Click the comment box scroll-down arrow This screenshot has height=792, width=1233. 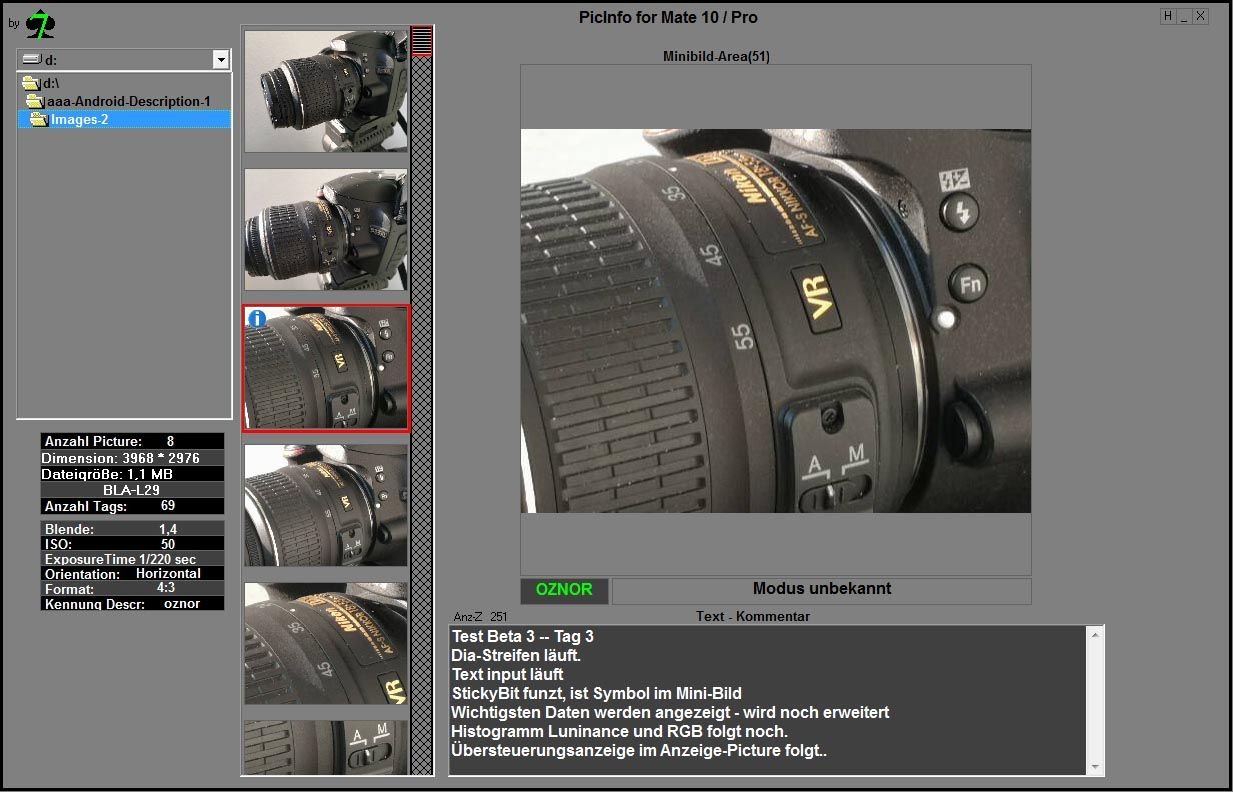tap(1096, 767)
